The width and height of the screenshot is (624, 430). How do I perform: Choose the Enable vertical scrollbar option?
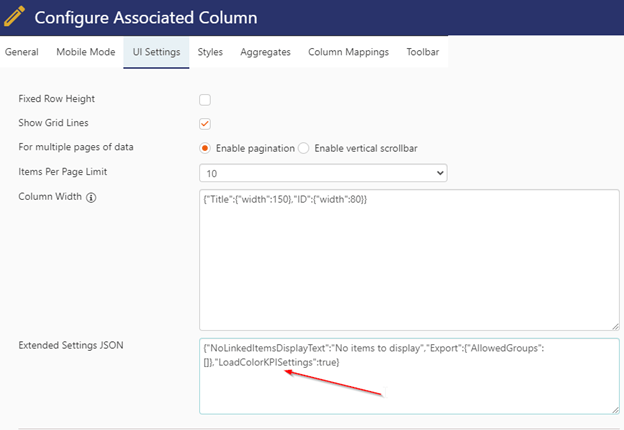(304, 148)
